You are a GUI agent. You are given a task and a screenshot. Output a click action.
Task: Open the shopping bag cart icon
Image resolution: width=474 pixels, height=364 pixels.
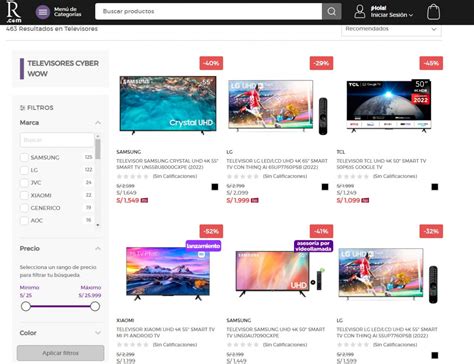click(433, 12)
